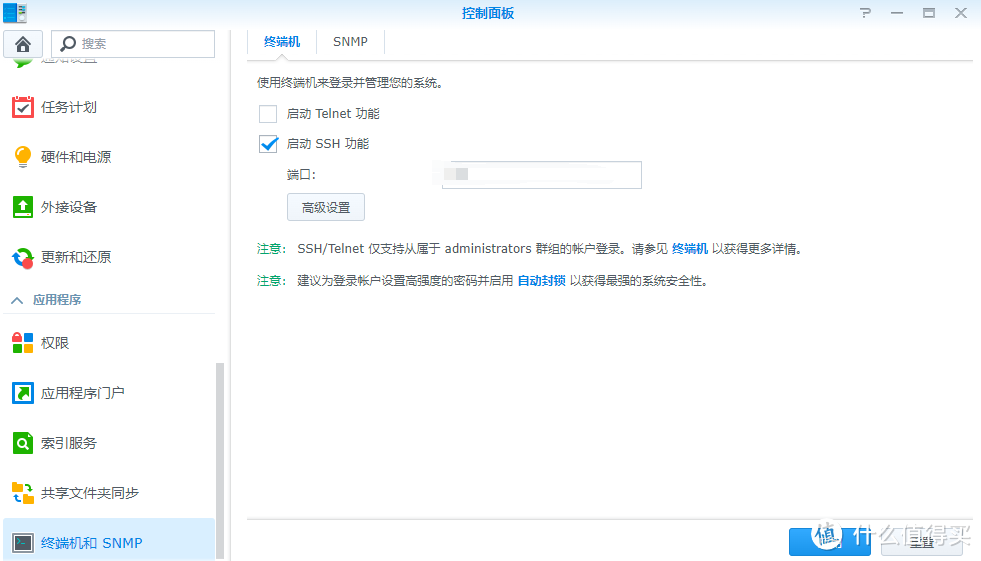
Task: Open Hardware and Power (硬件和电源) icon
Action: pos(23,157)
